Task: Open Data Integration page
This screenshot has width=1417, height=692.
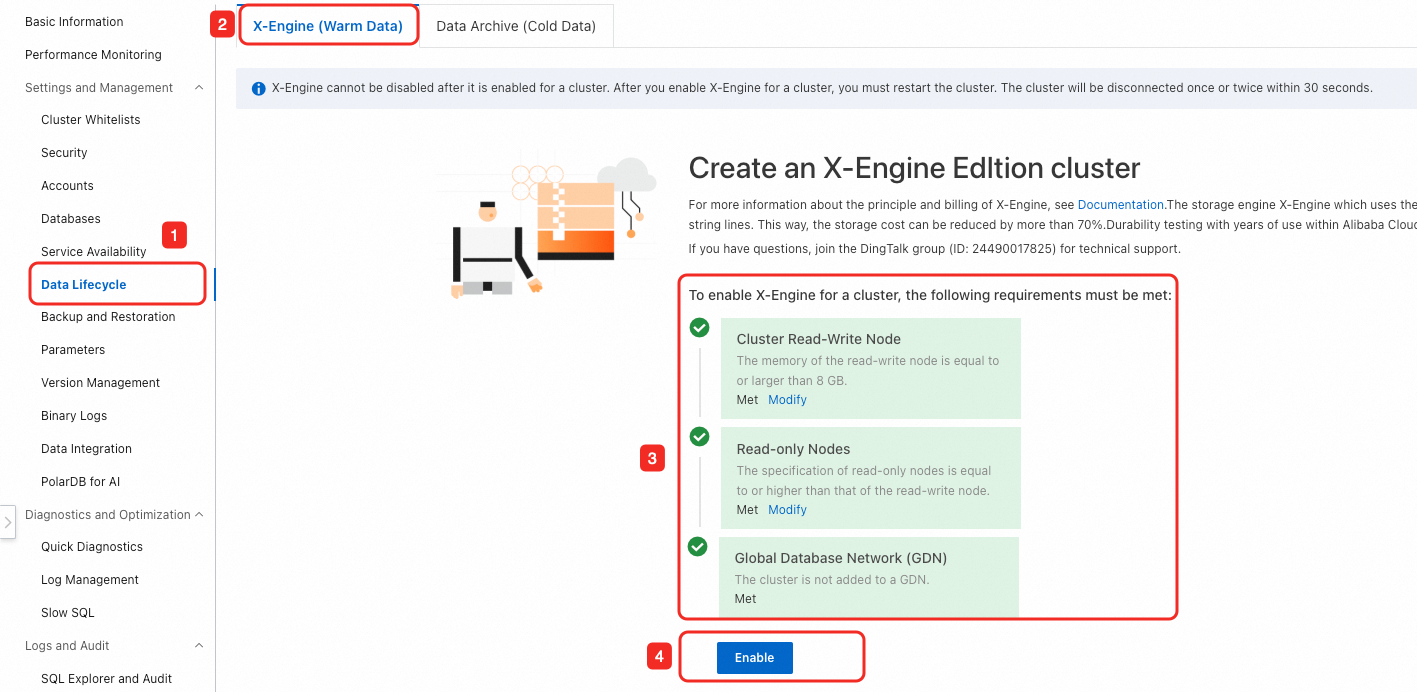Action: pos(87,449)
